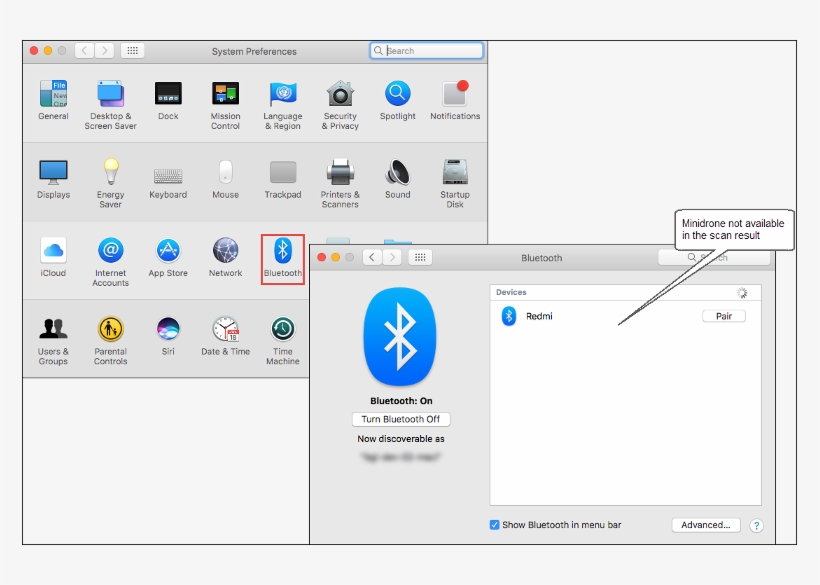Open iCloud preferences

53,250
